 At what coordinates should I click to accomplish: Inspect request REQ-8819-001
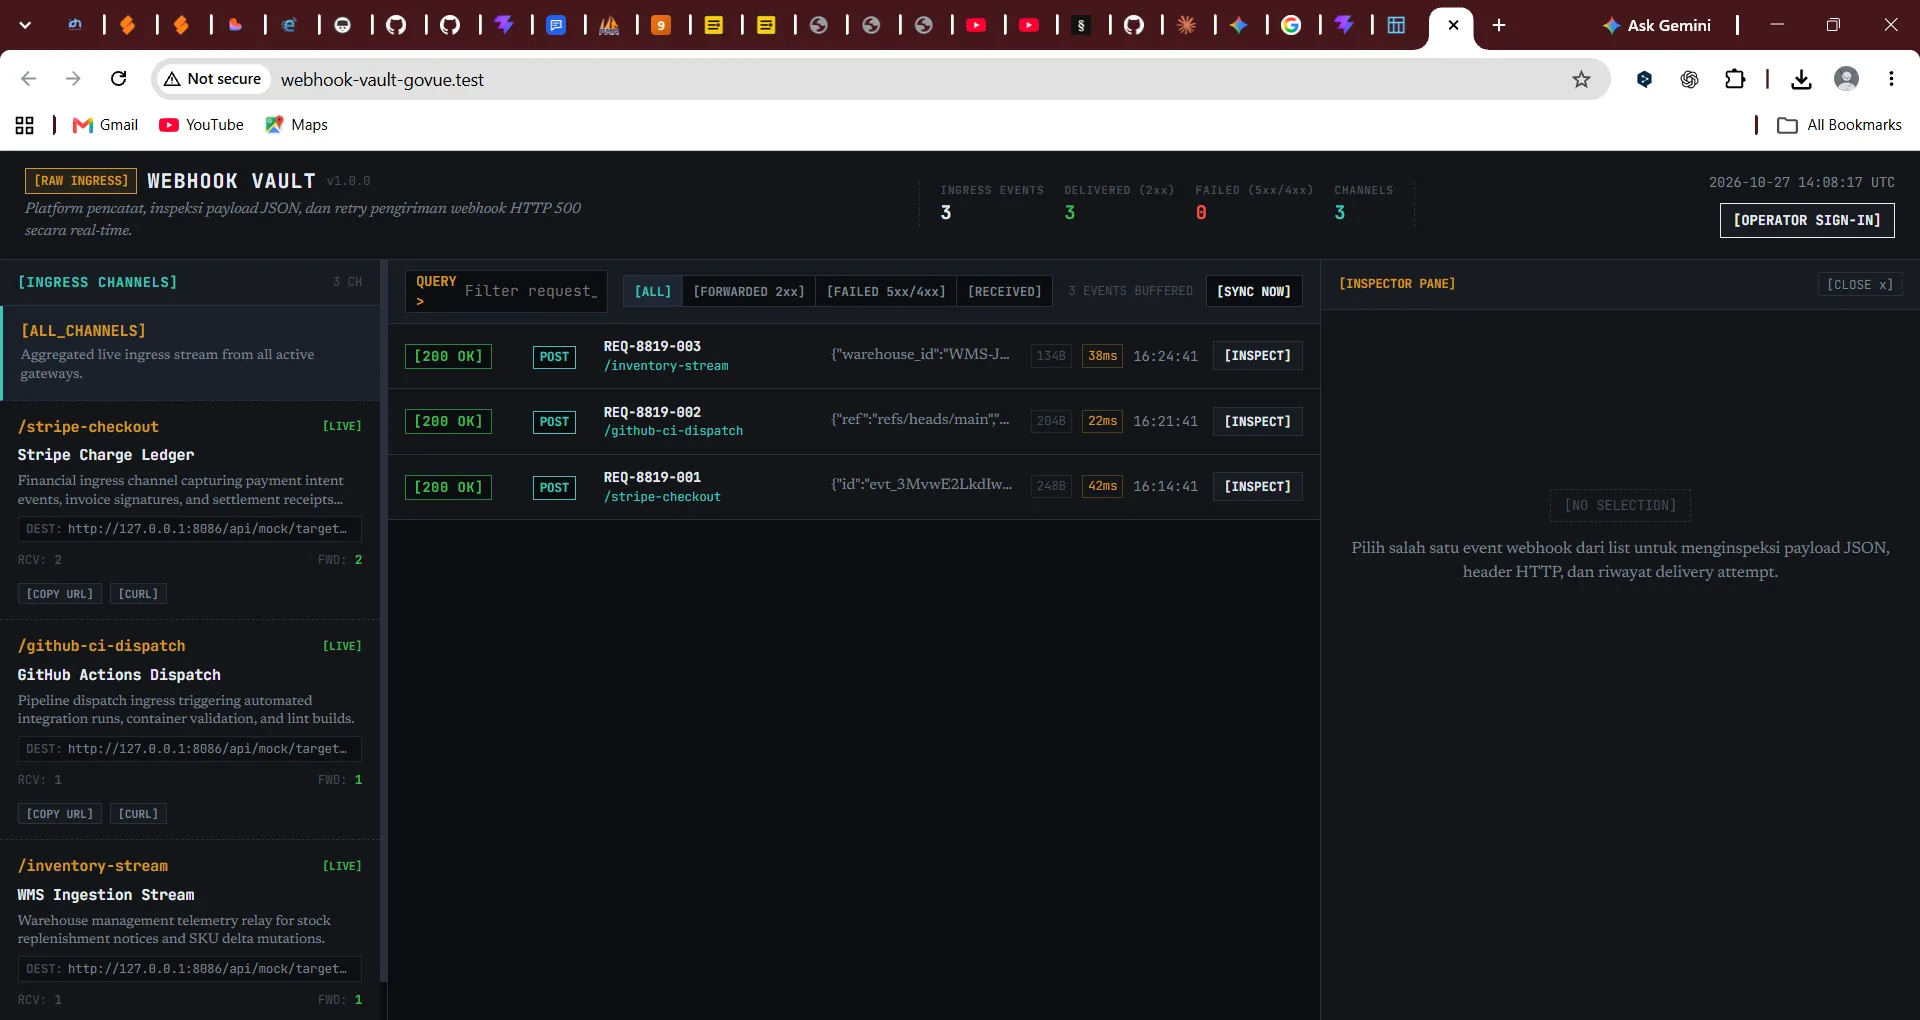[1258, 487]
